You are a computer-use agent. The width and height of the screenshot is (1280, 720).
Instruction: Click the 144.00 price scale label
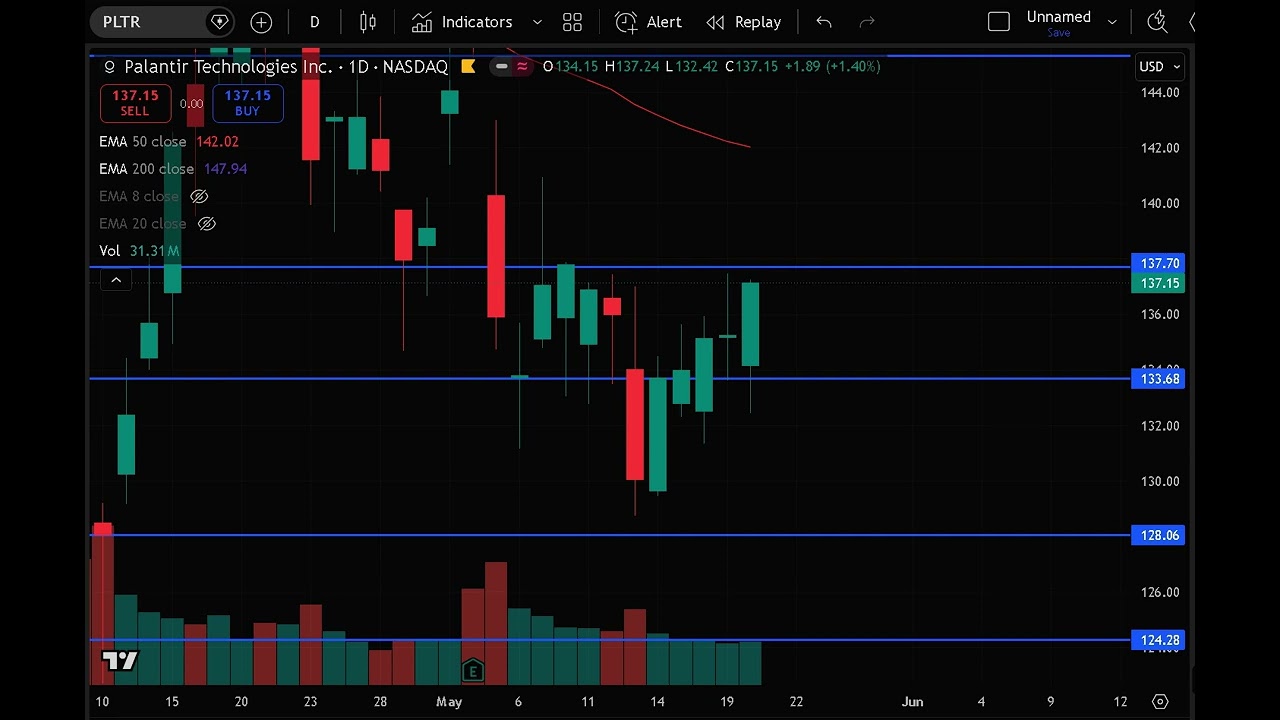[1160, 93]
